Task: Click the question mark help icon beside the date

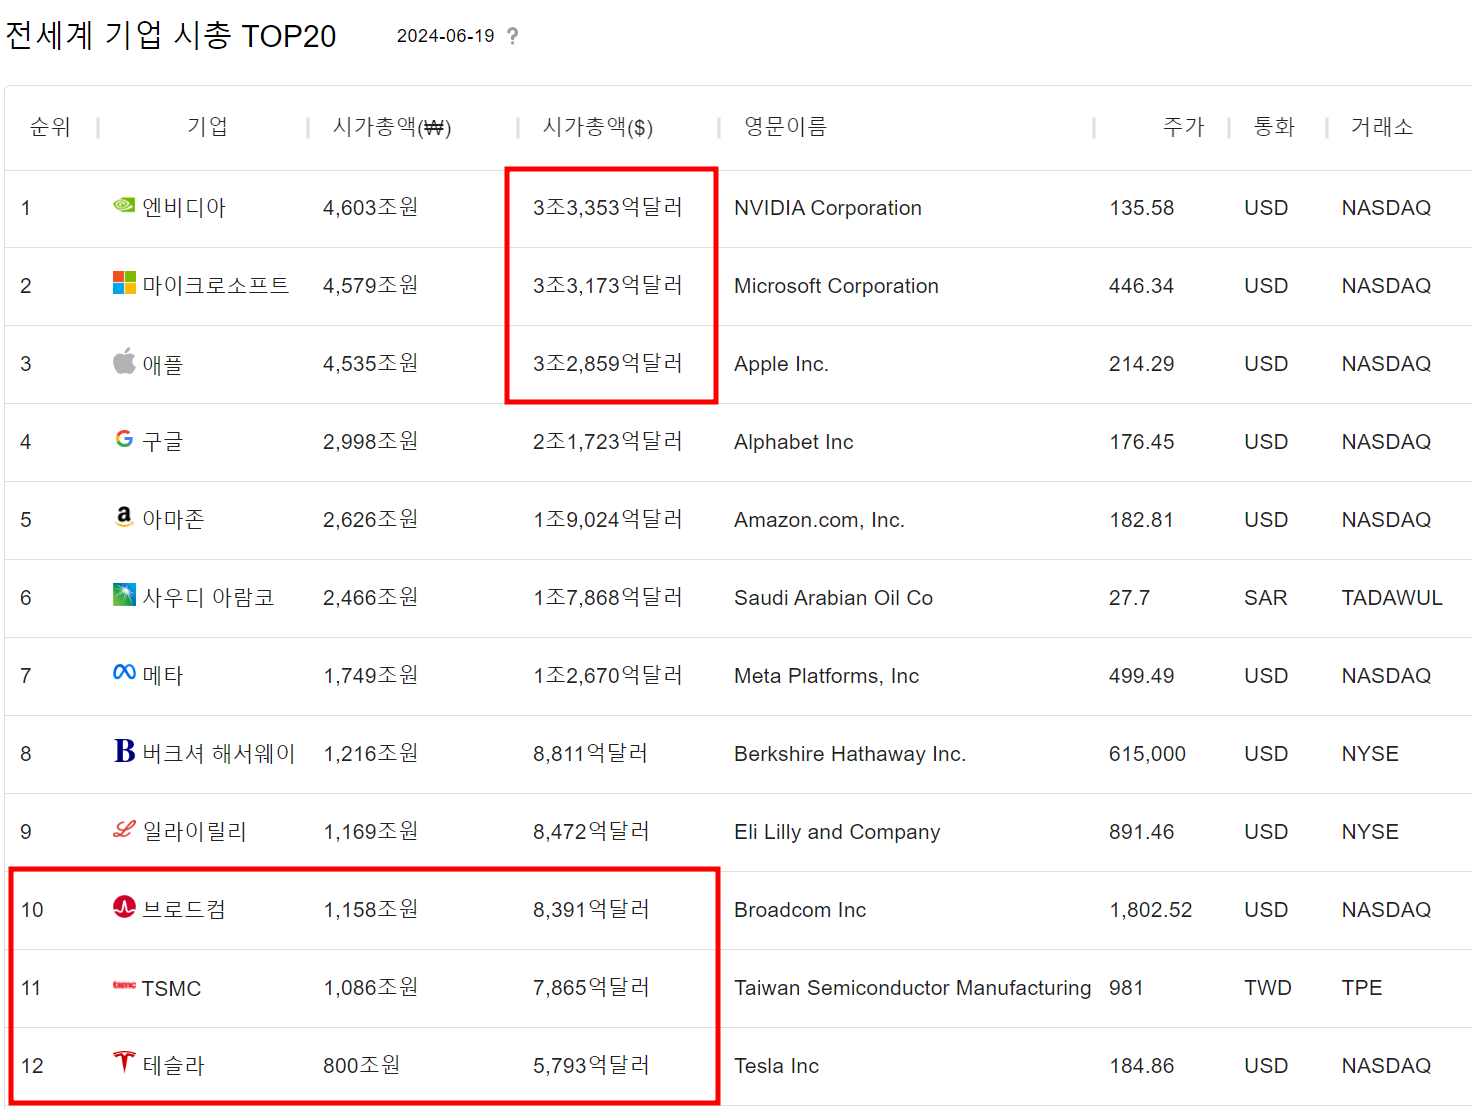Action: (513, 36)
